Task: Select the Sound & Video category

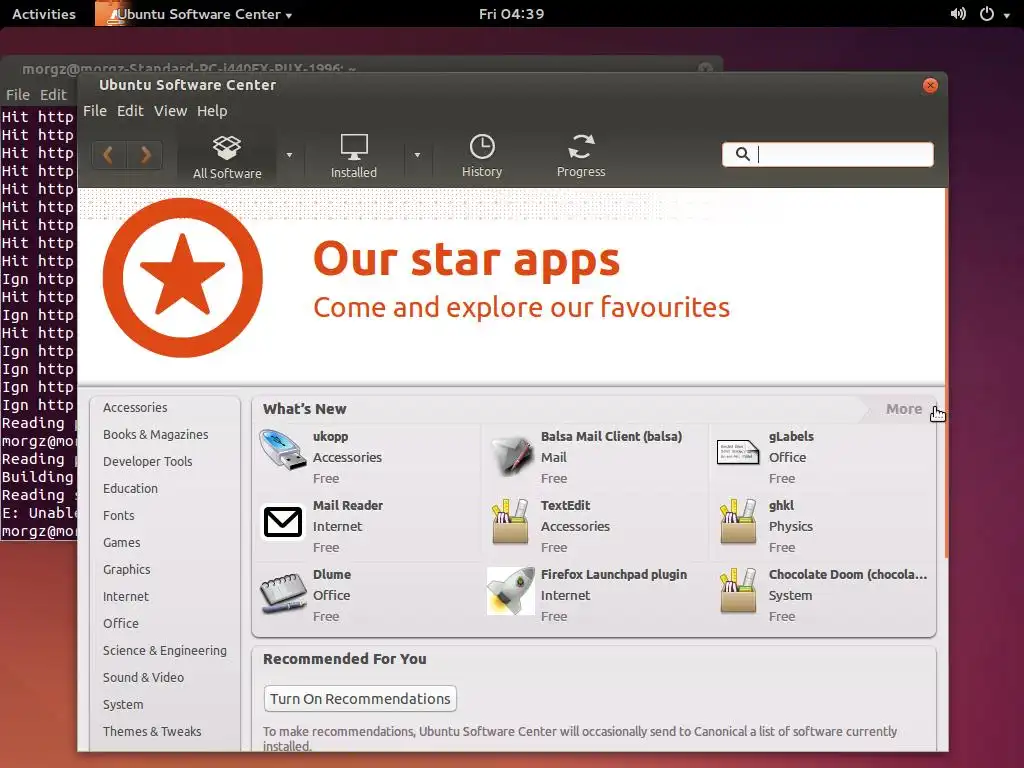Action: point(143,677)
